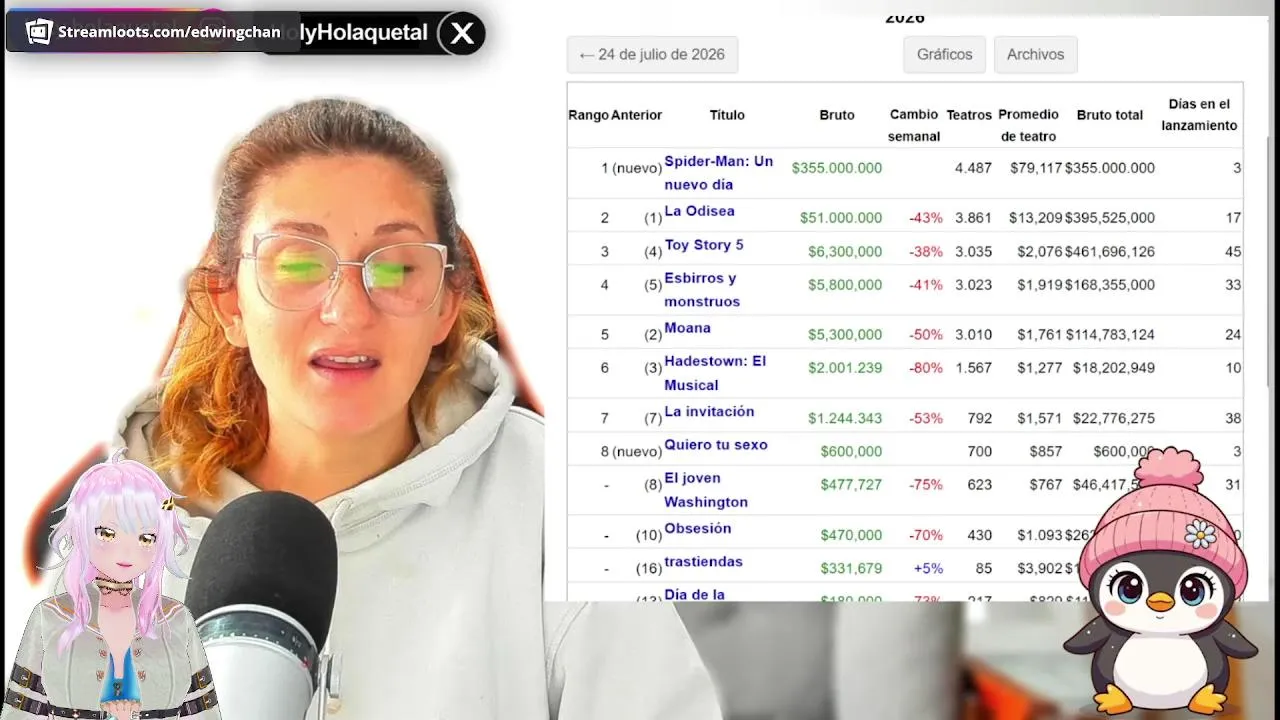The width and height of the screenshot is (1280, 720).
Task: Click the pink-hat penguin mascot overlay
Action: pos(1160,582)
